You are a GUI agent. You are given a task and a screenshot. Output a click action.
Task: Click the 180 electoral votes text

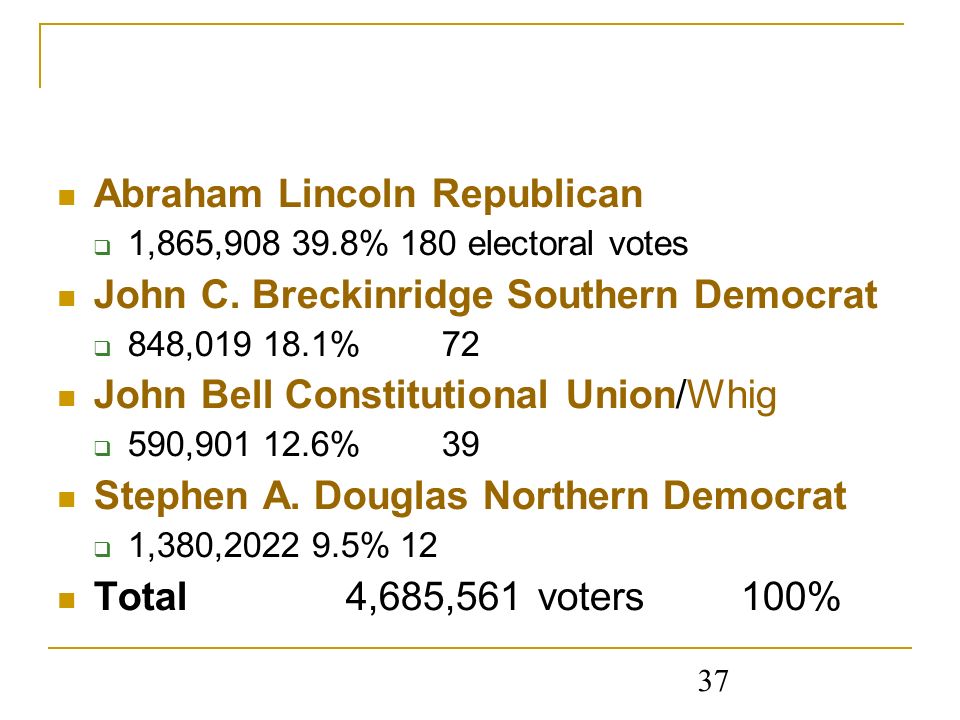[x=544, y=244]
